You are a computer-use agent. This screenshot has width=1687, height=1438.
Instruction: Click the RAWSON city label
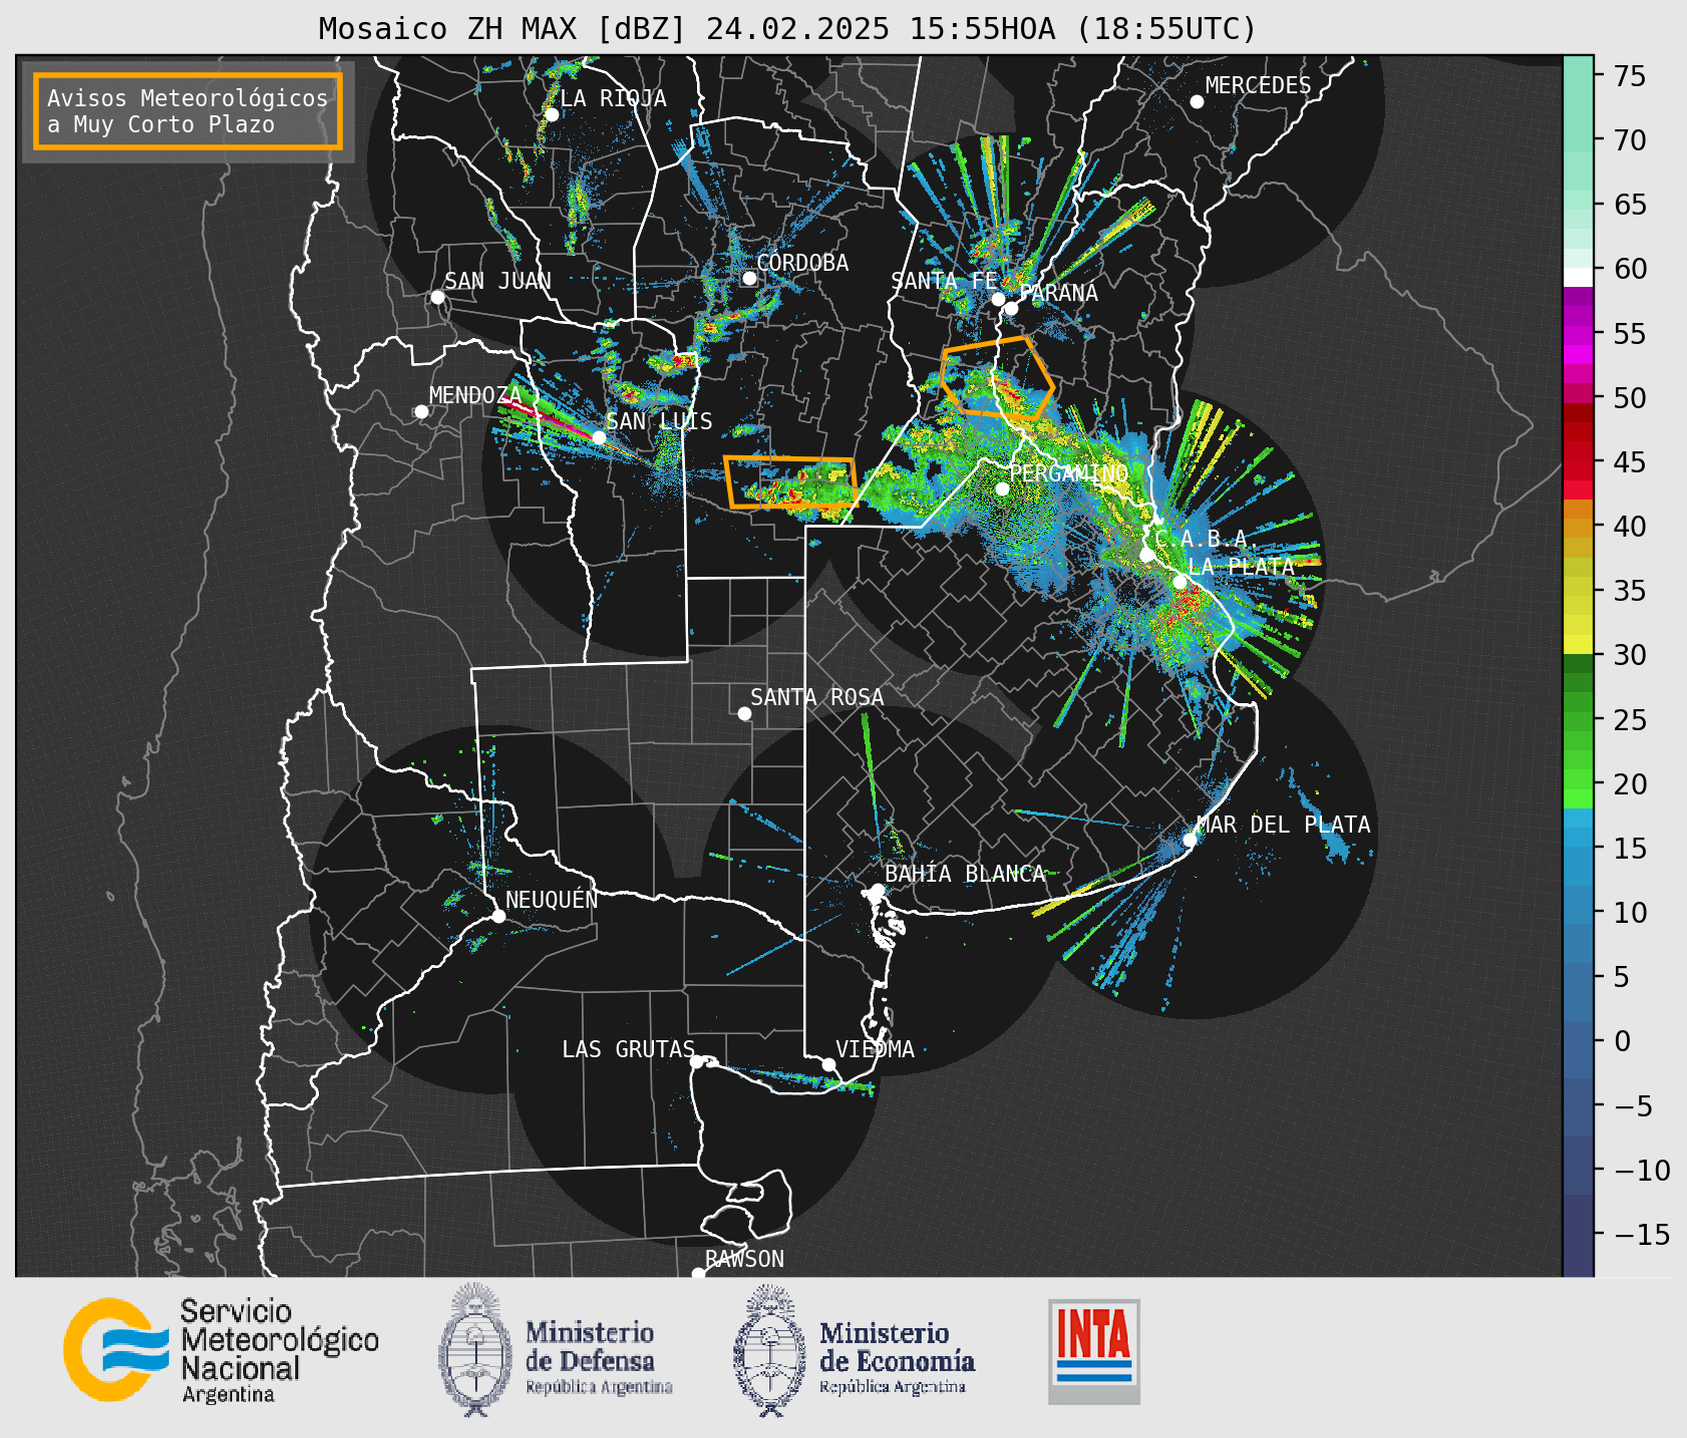coord(745,1259)
